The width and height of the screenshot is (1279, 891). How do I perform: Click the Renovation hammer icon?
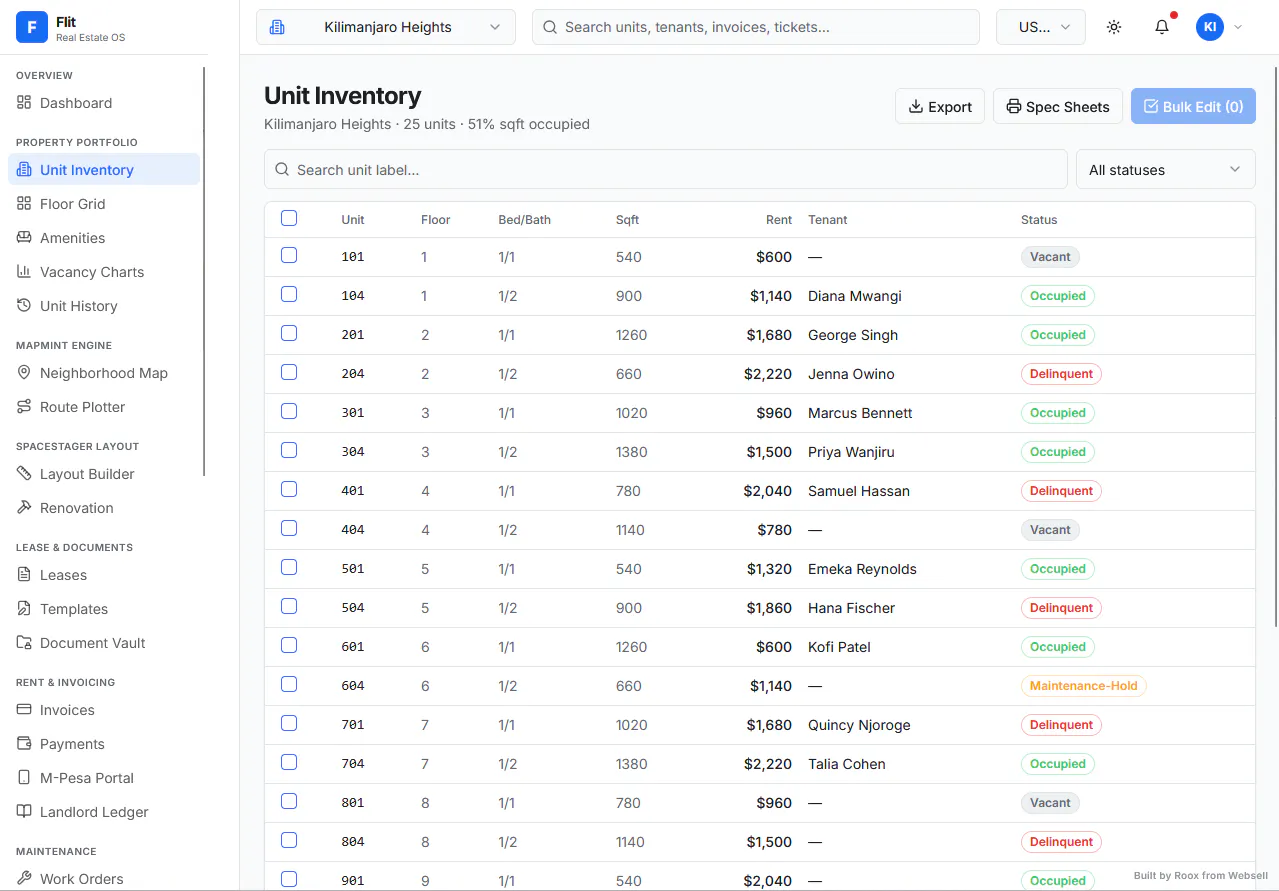pyautogui.click(x=24, y=508)
